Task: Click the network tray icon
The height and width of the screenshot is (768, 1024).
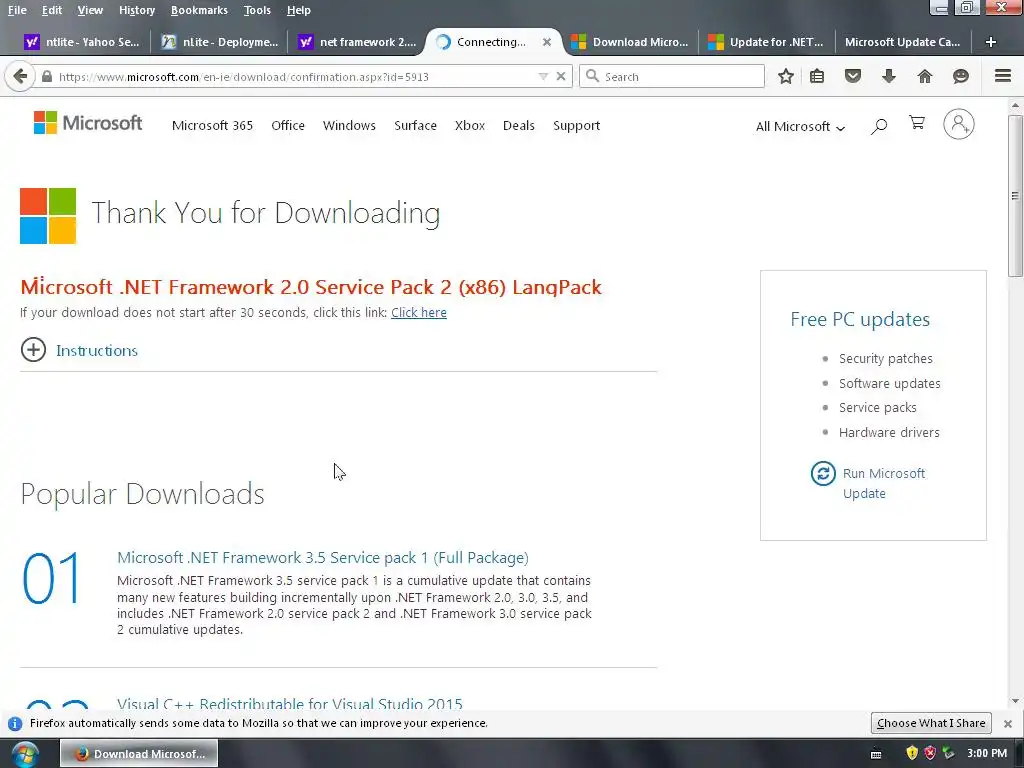Action: click(x=948, y=754)
